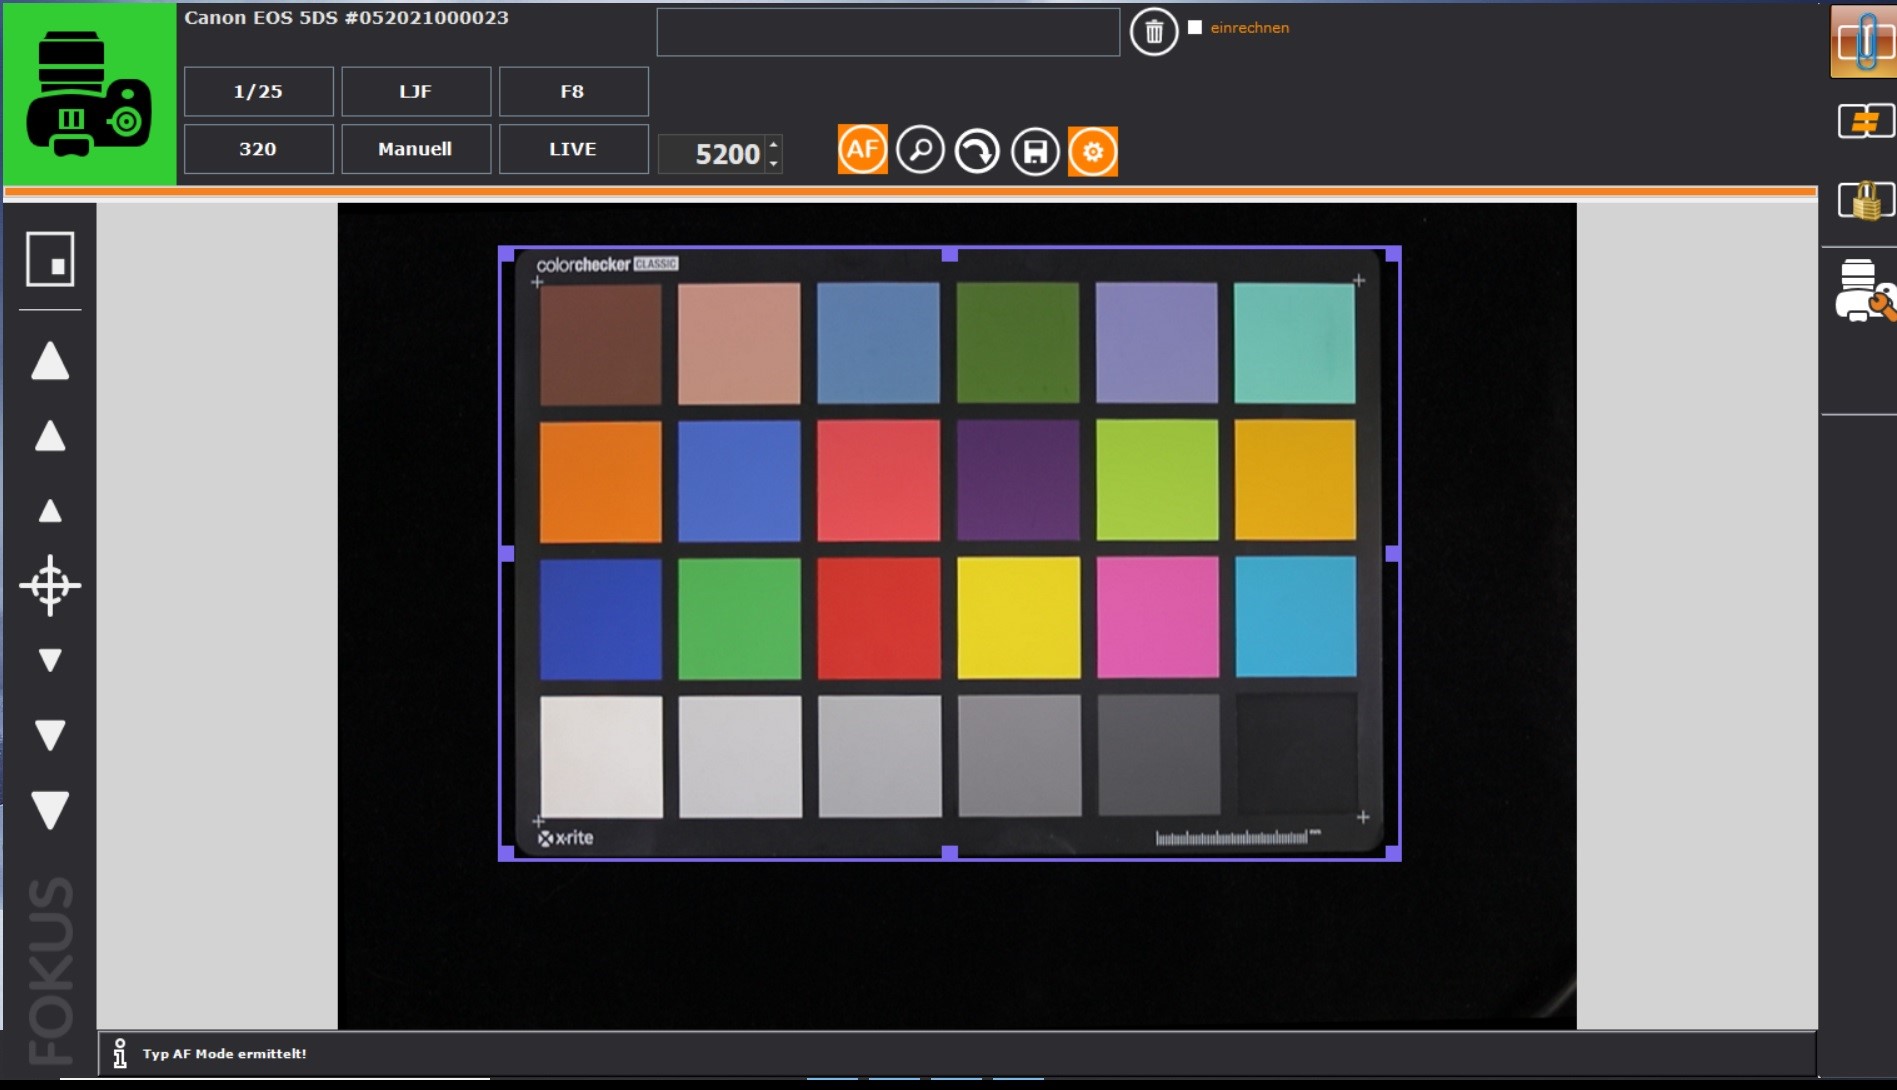Viewport: 1897px width, 1090px height.
Task: Click the green camera icon
Action: tap(89, 94)
